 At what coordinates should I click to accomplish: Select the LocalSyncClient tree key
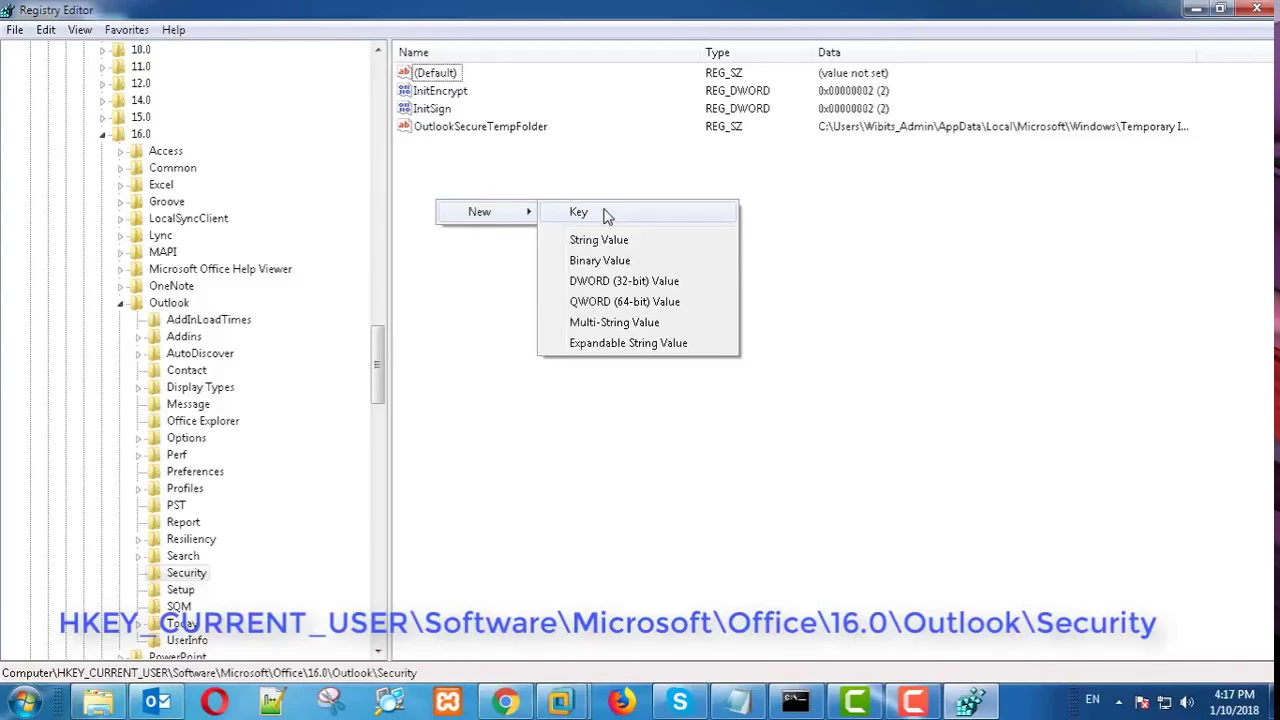click(188, 218)
